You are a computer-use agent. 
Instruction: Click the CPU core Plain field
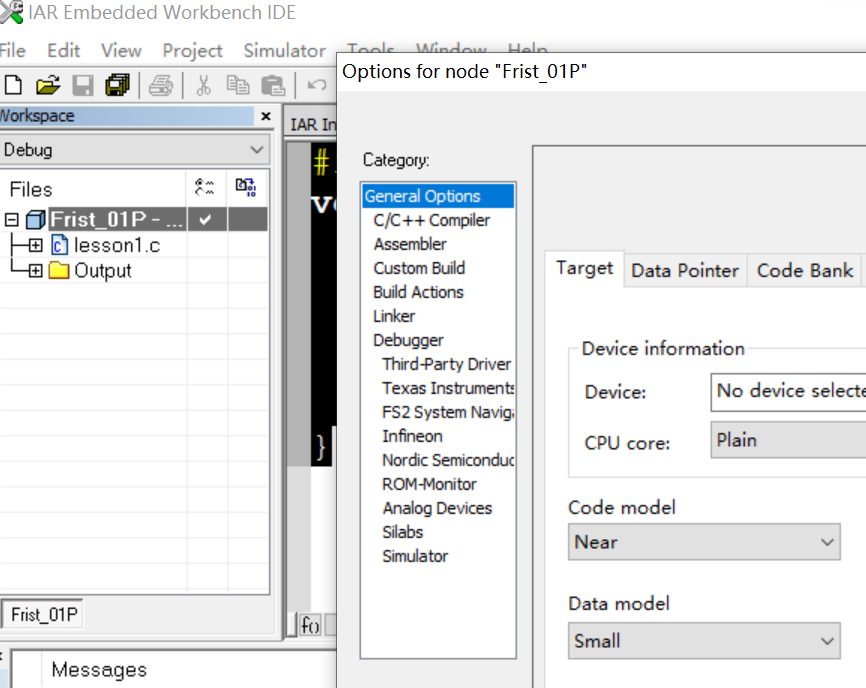pyautogui.click(x=788, y=440)
